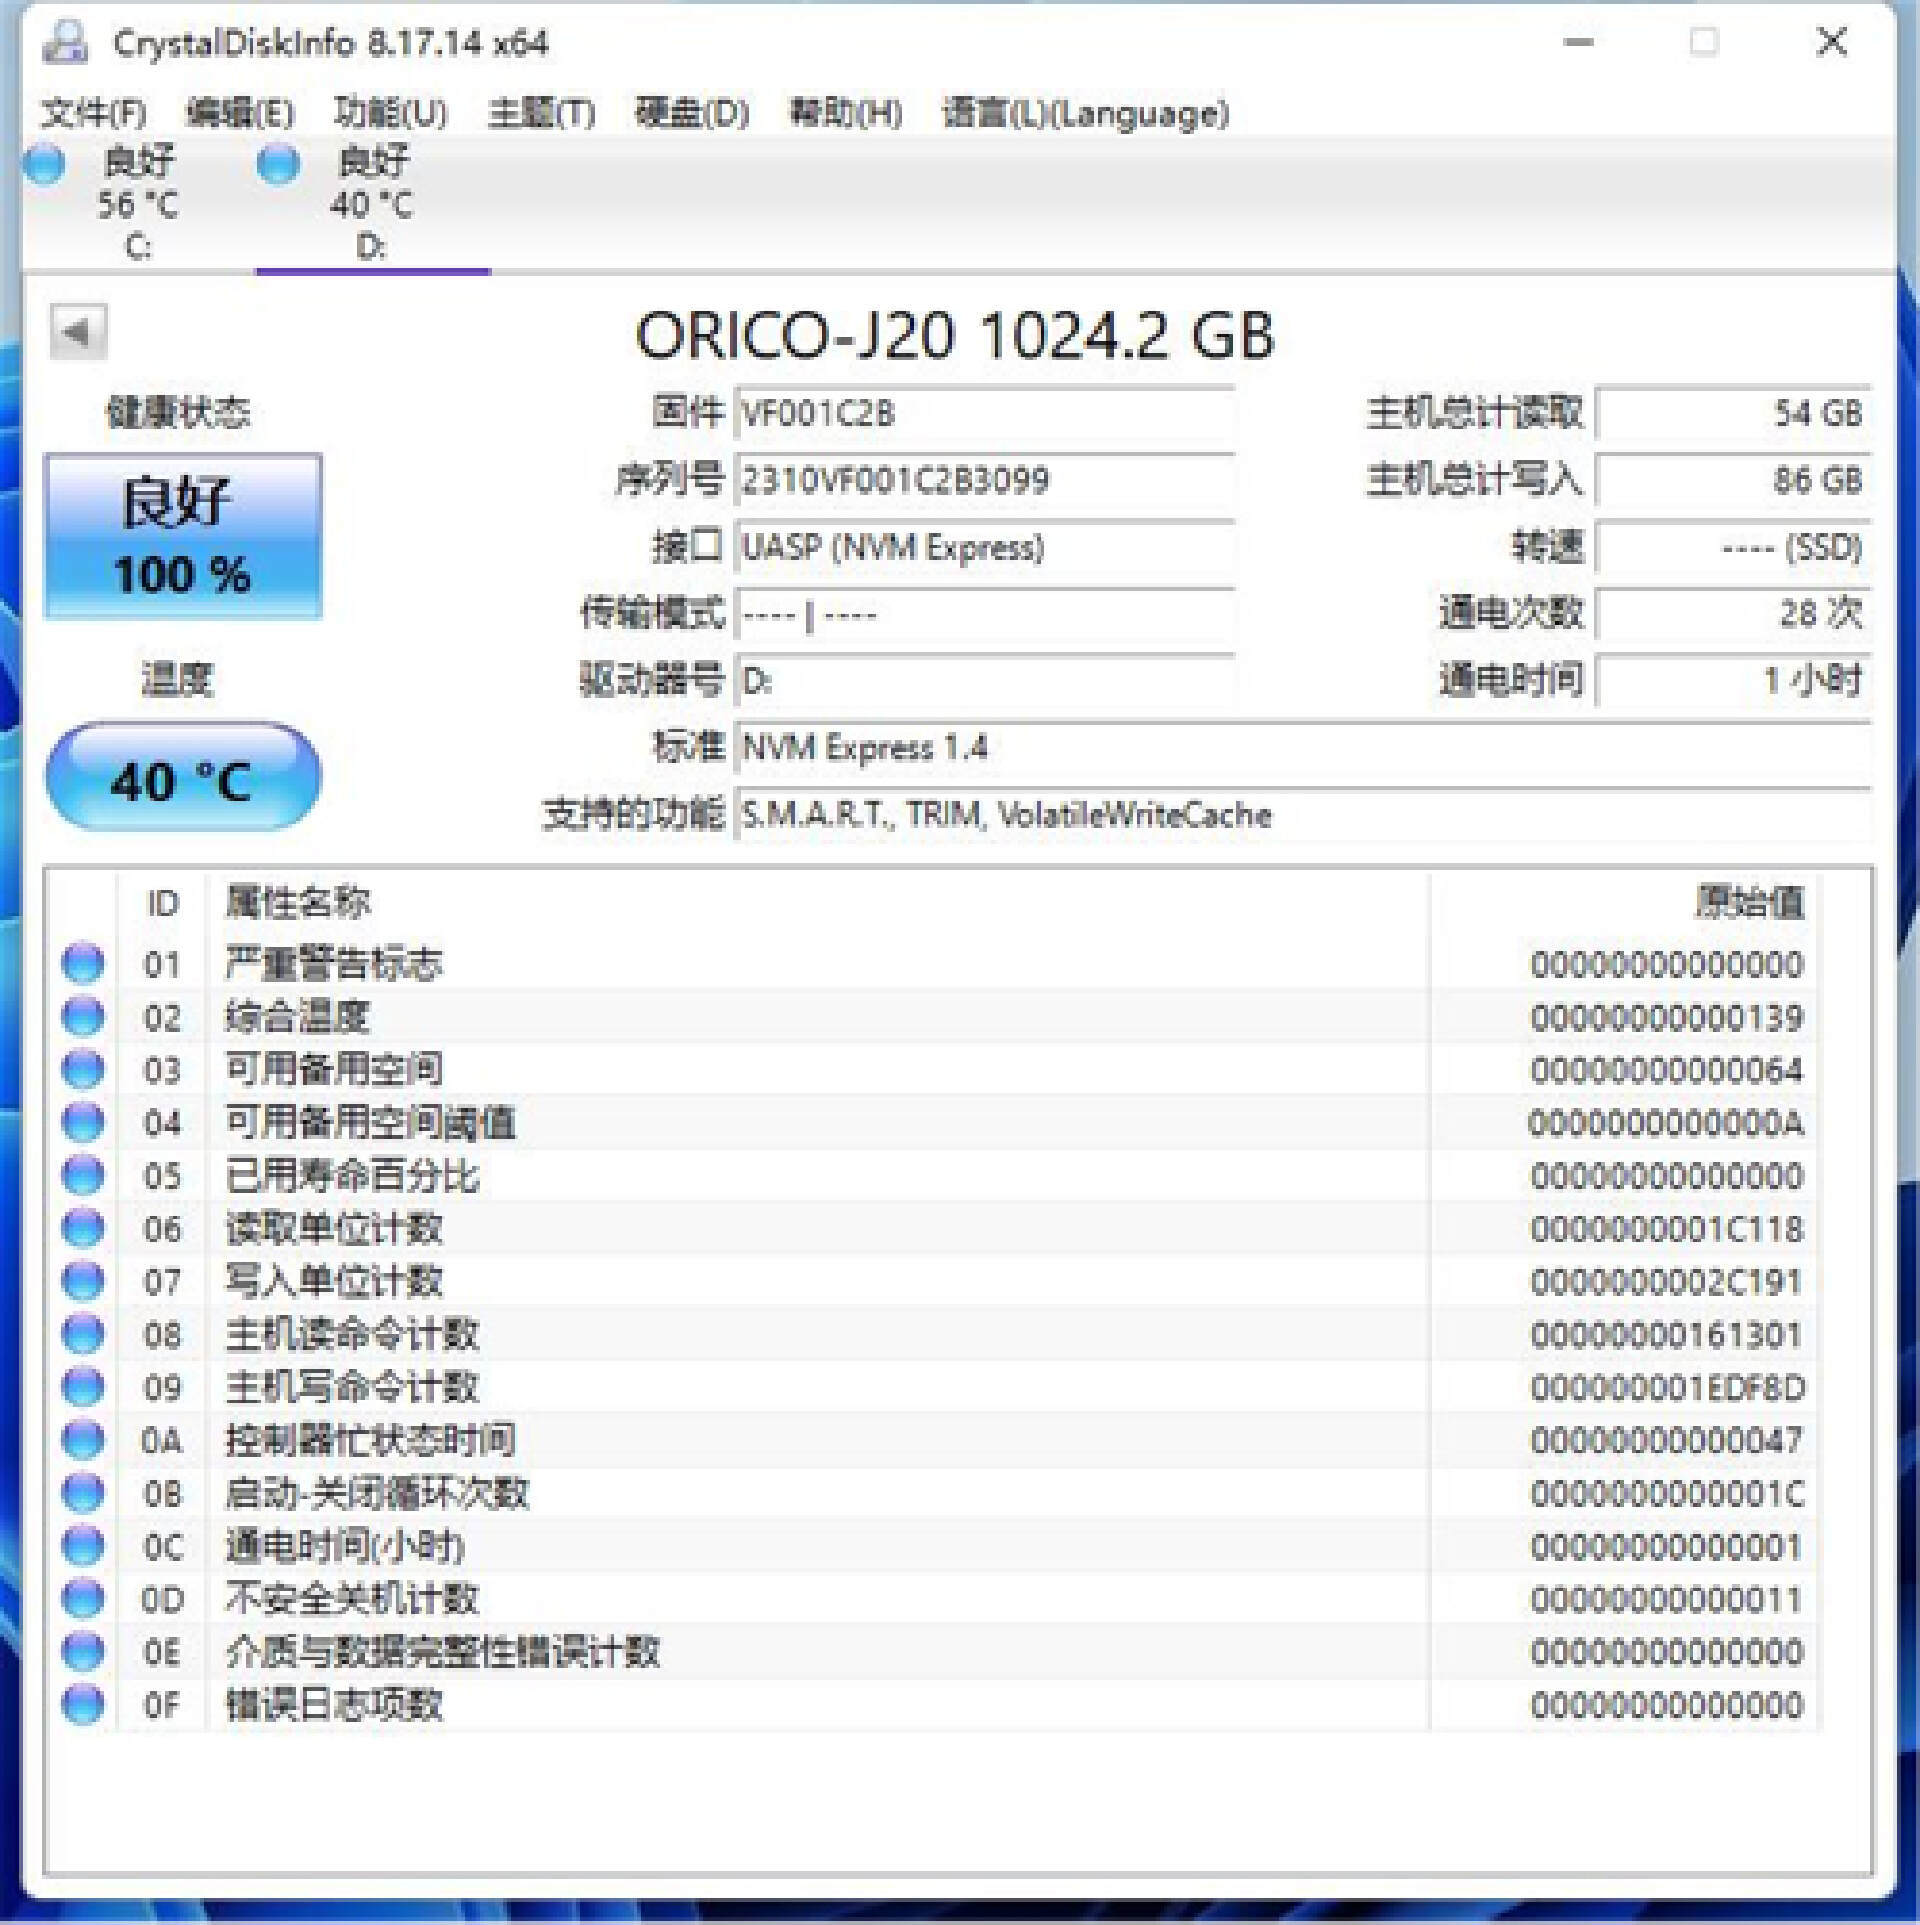Click the status icon of row 0E 介质与数据完整性错误计数

tap(83, 1652)
